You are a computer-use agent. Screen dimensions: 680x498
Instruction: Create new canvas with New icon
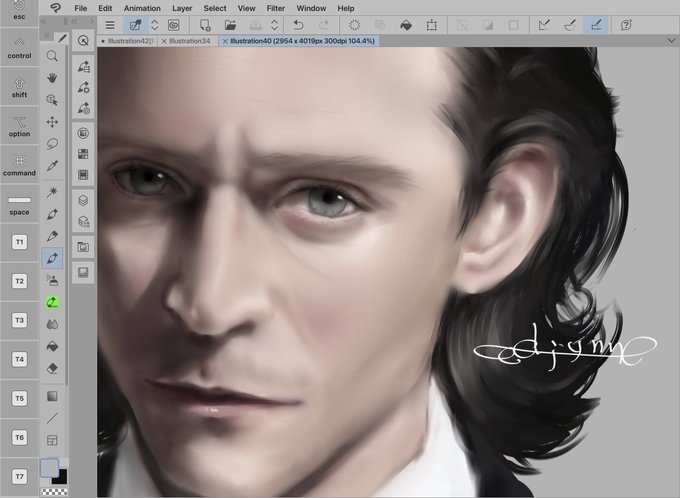click(205, 25)
